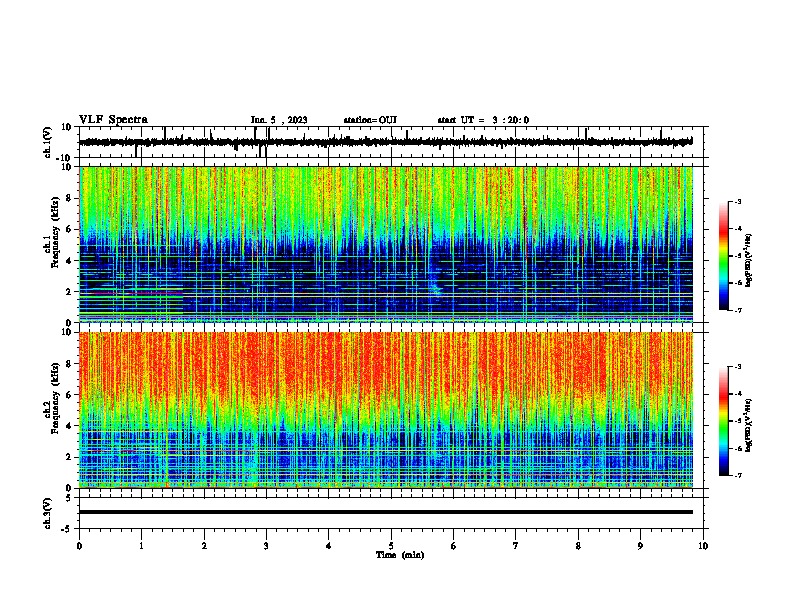Click the time axis tick label "9"
792x612 pixels.
tap(640, 546)
